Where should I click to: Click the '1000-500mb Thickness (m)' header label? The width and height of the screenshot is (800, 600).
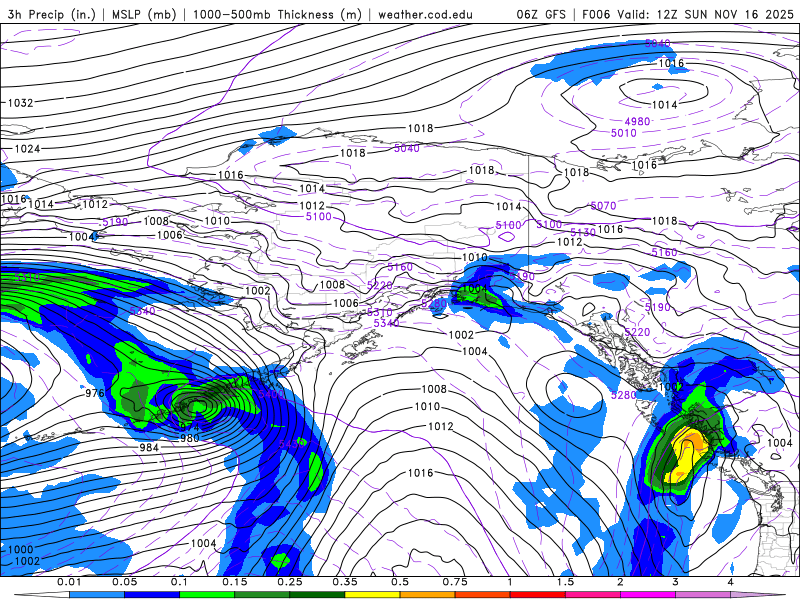277,14
